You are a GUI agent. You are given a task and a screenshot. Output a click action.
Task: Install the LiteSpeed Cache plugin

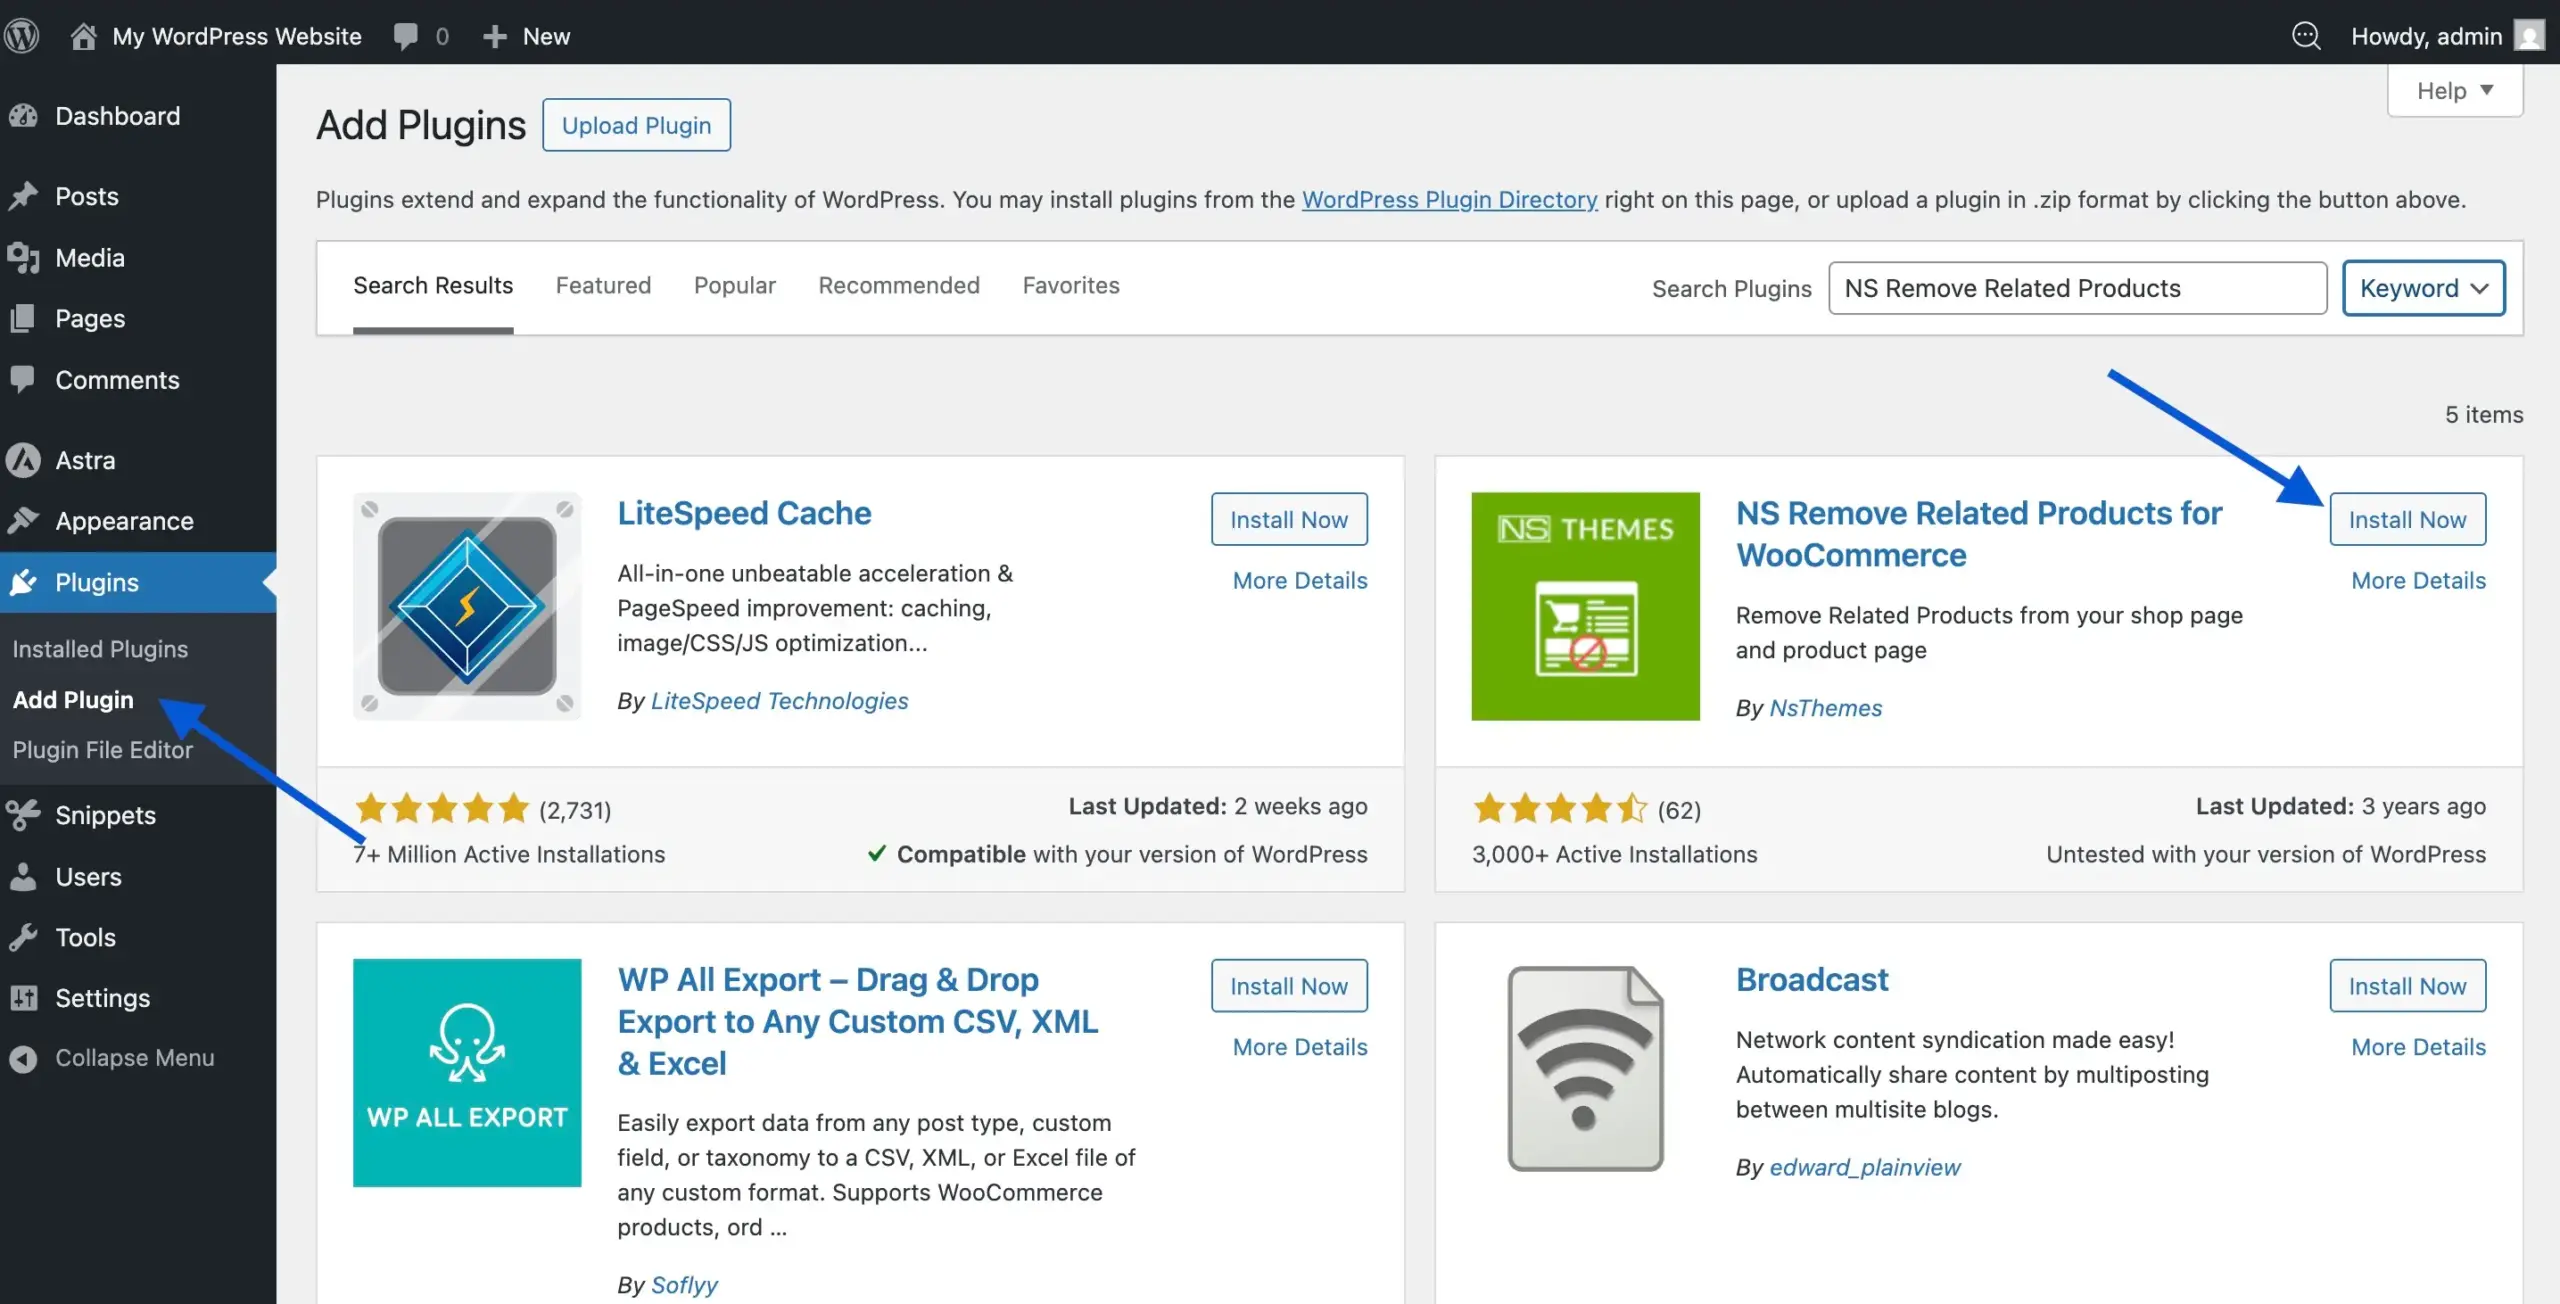[x=1289, y=519]
